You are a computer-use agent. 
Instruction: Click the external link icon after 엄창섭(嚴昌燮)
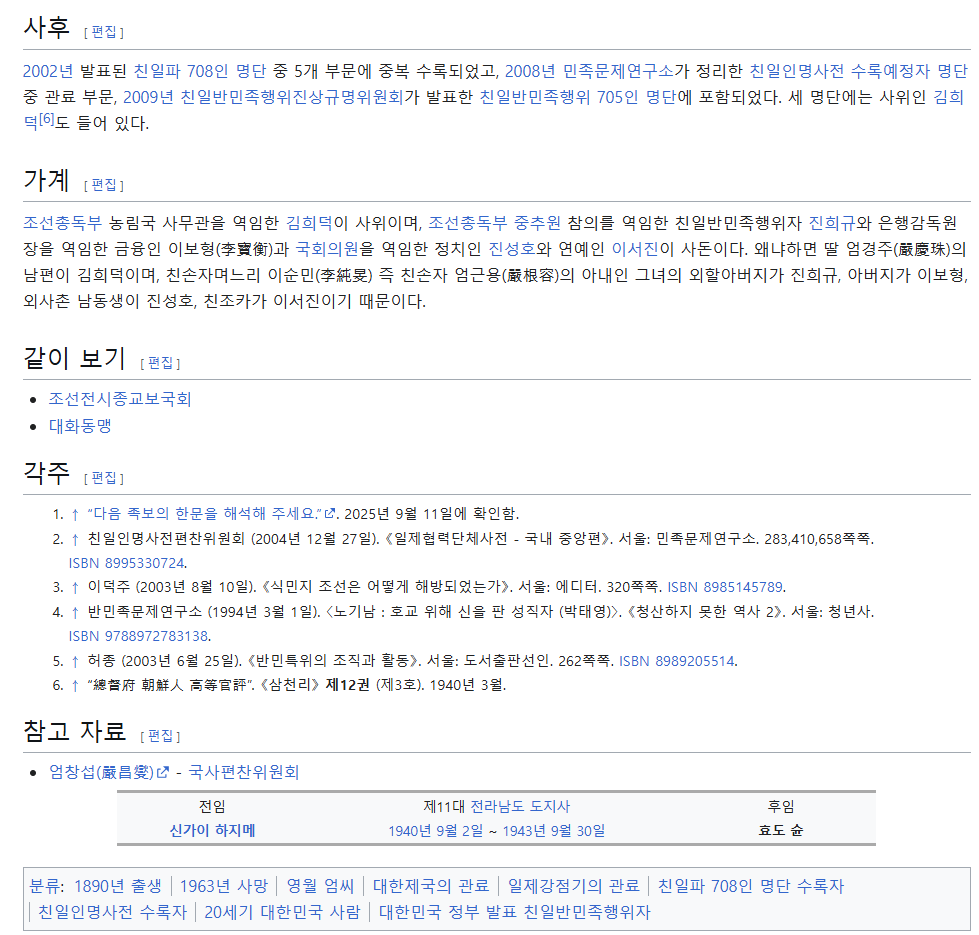(x=161, y=772)
